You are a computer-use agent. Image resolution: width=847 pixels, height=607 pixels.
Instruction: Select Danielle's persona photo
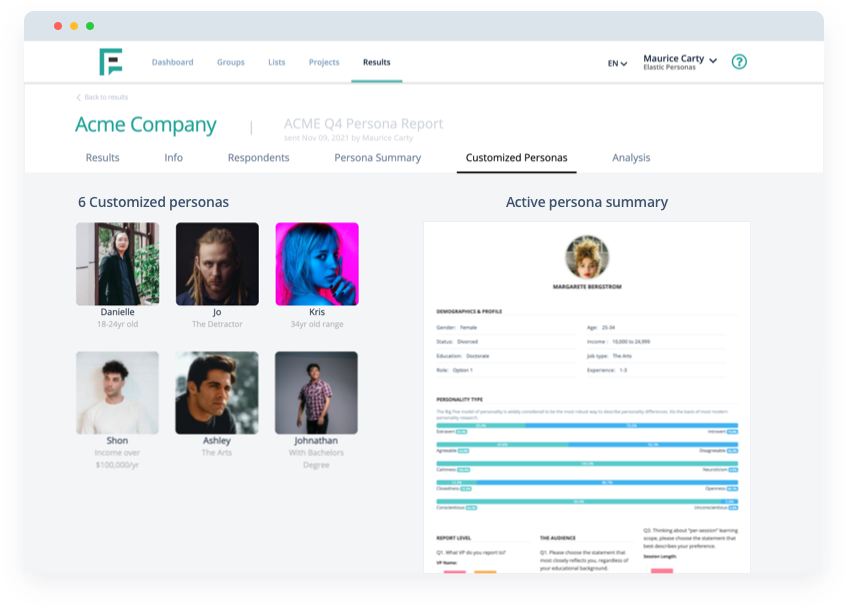117,264
